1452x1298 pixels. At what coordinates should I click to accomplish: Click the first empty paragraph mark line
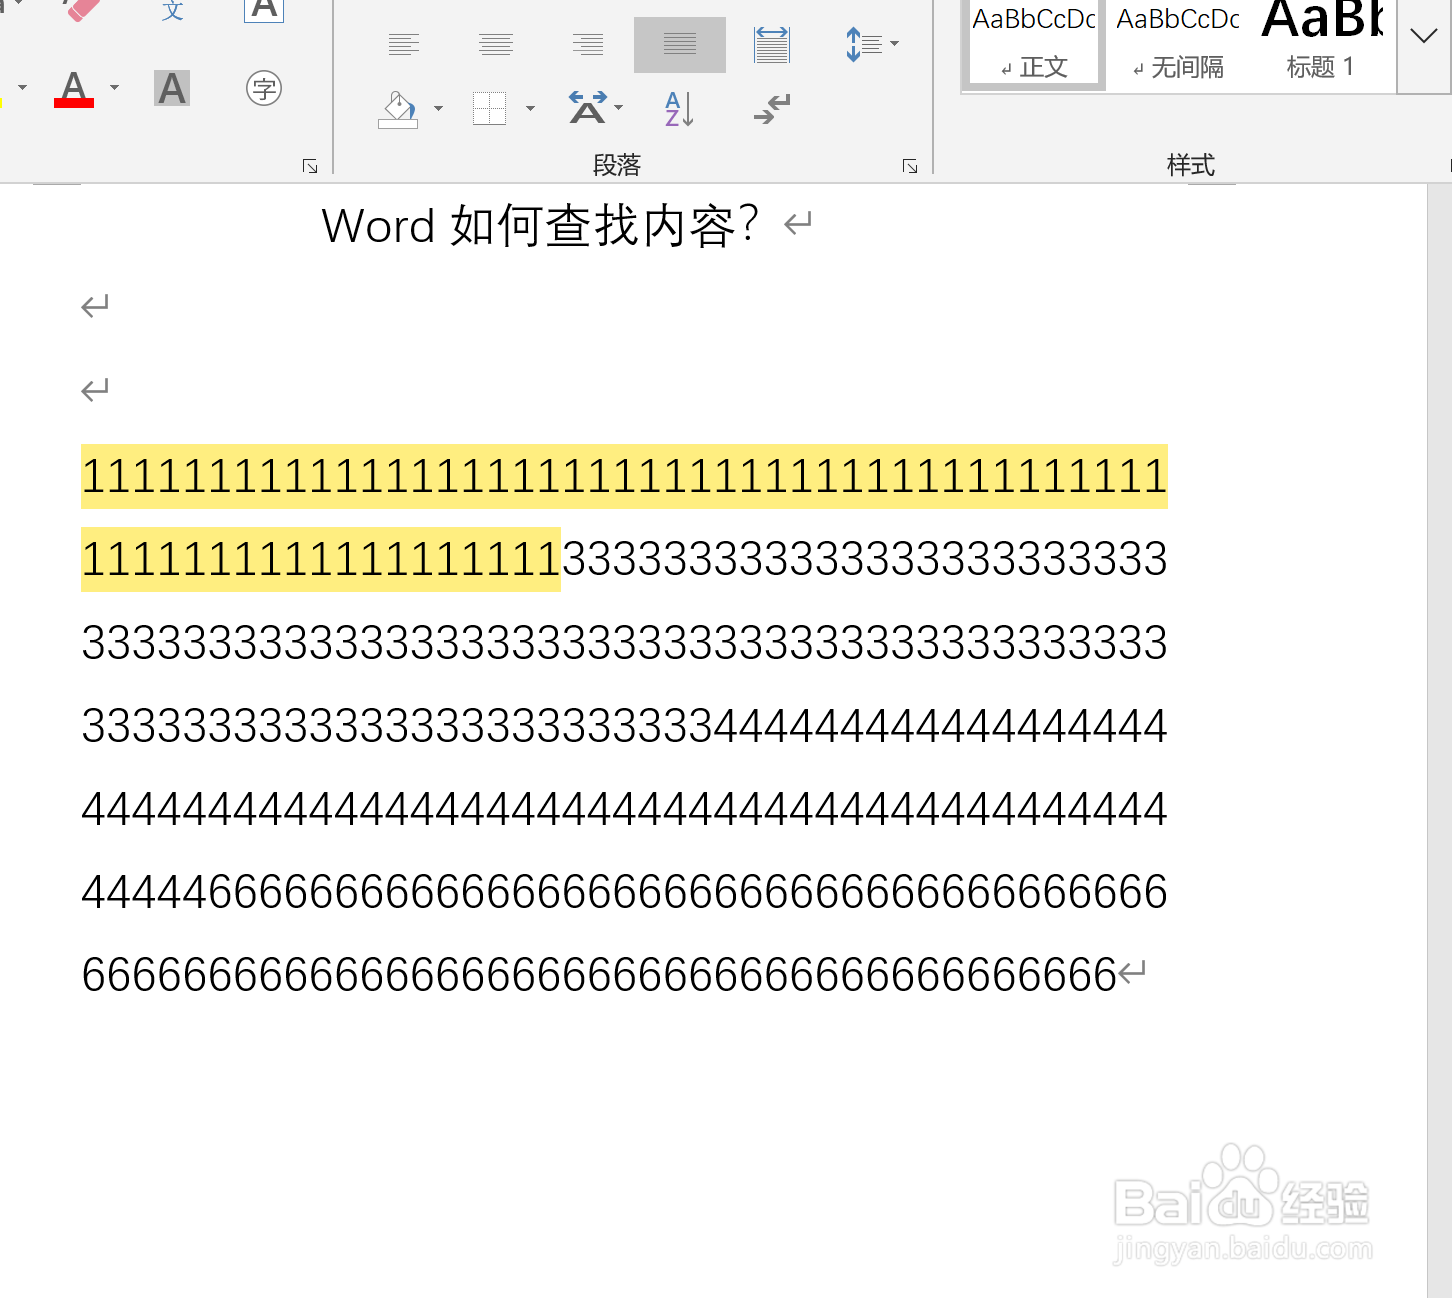[95, 306]
